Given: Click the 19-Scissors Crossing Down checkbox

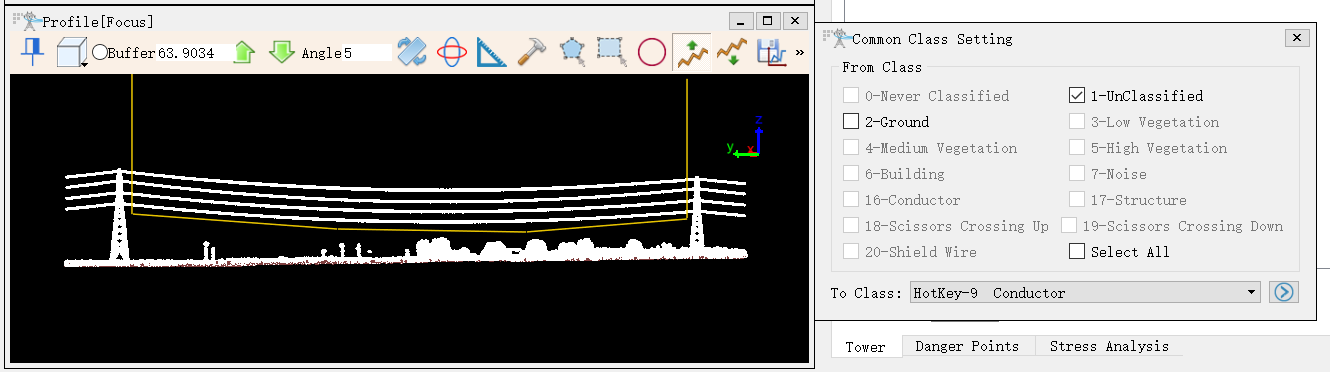Looking at the screenshot, I should [1069, 226].
